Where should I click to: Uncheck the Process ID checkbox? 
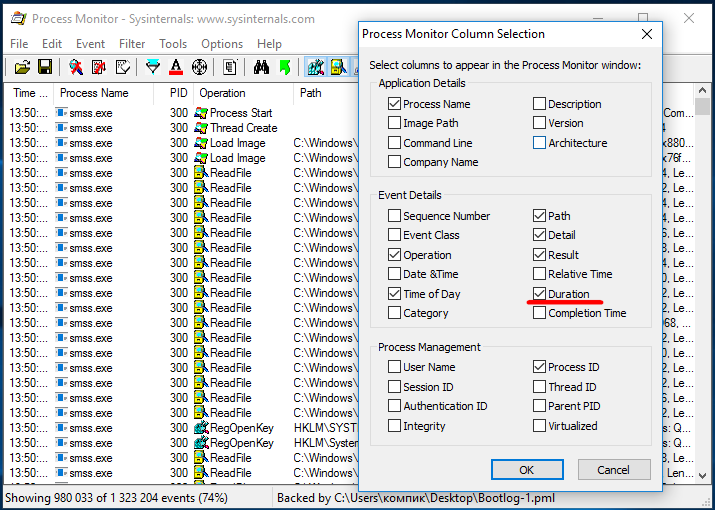coord(539,366)
